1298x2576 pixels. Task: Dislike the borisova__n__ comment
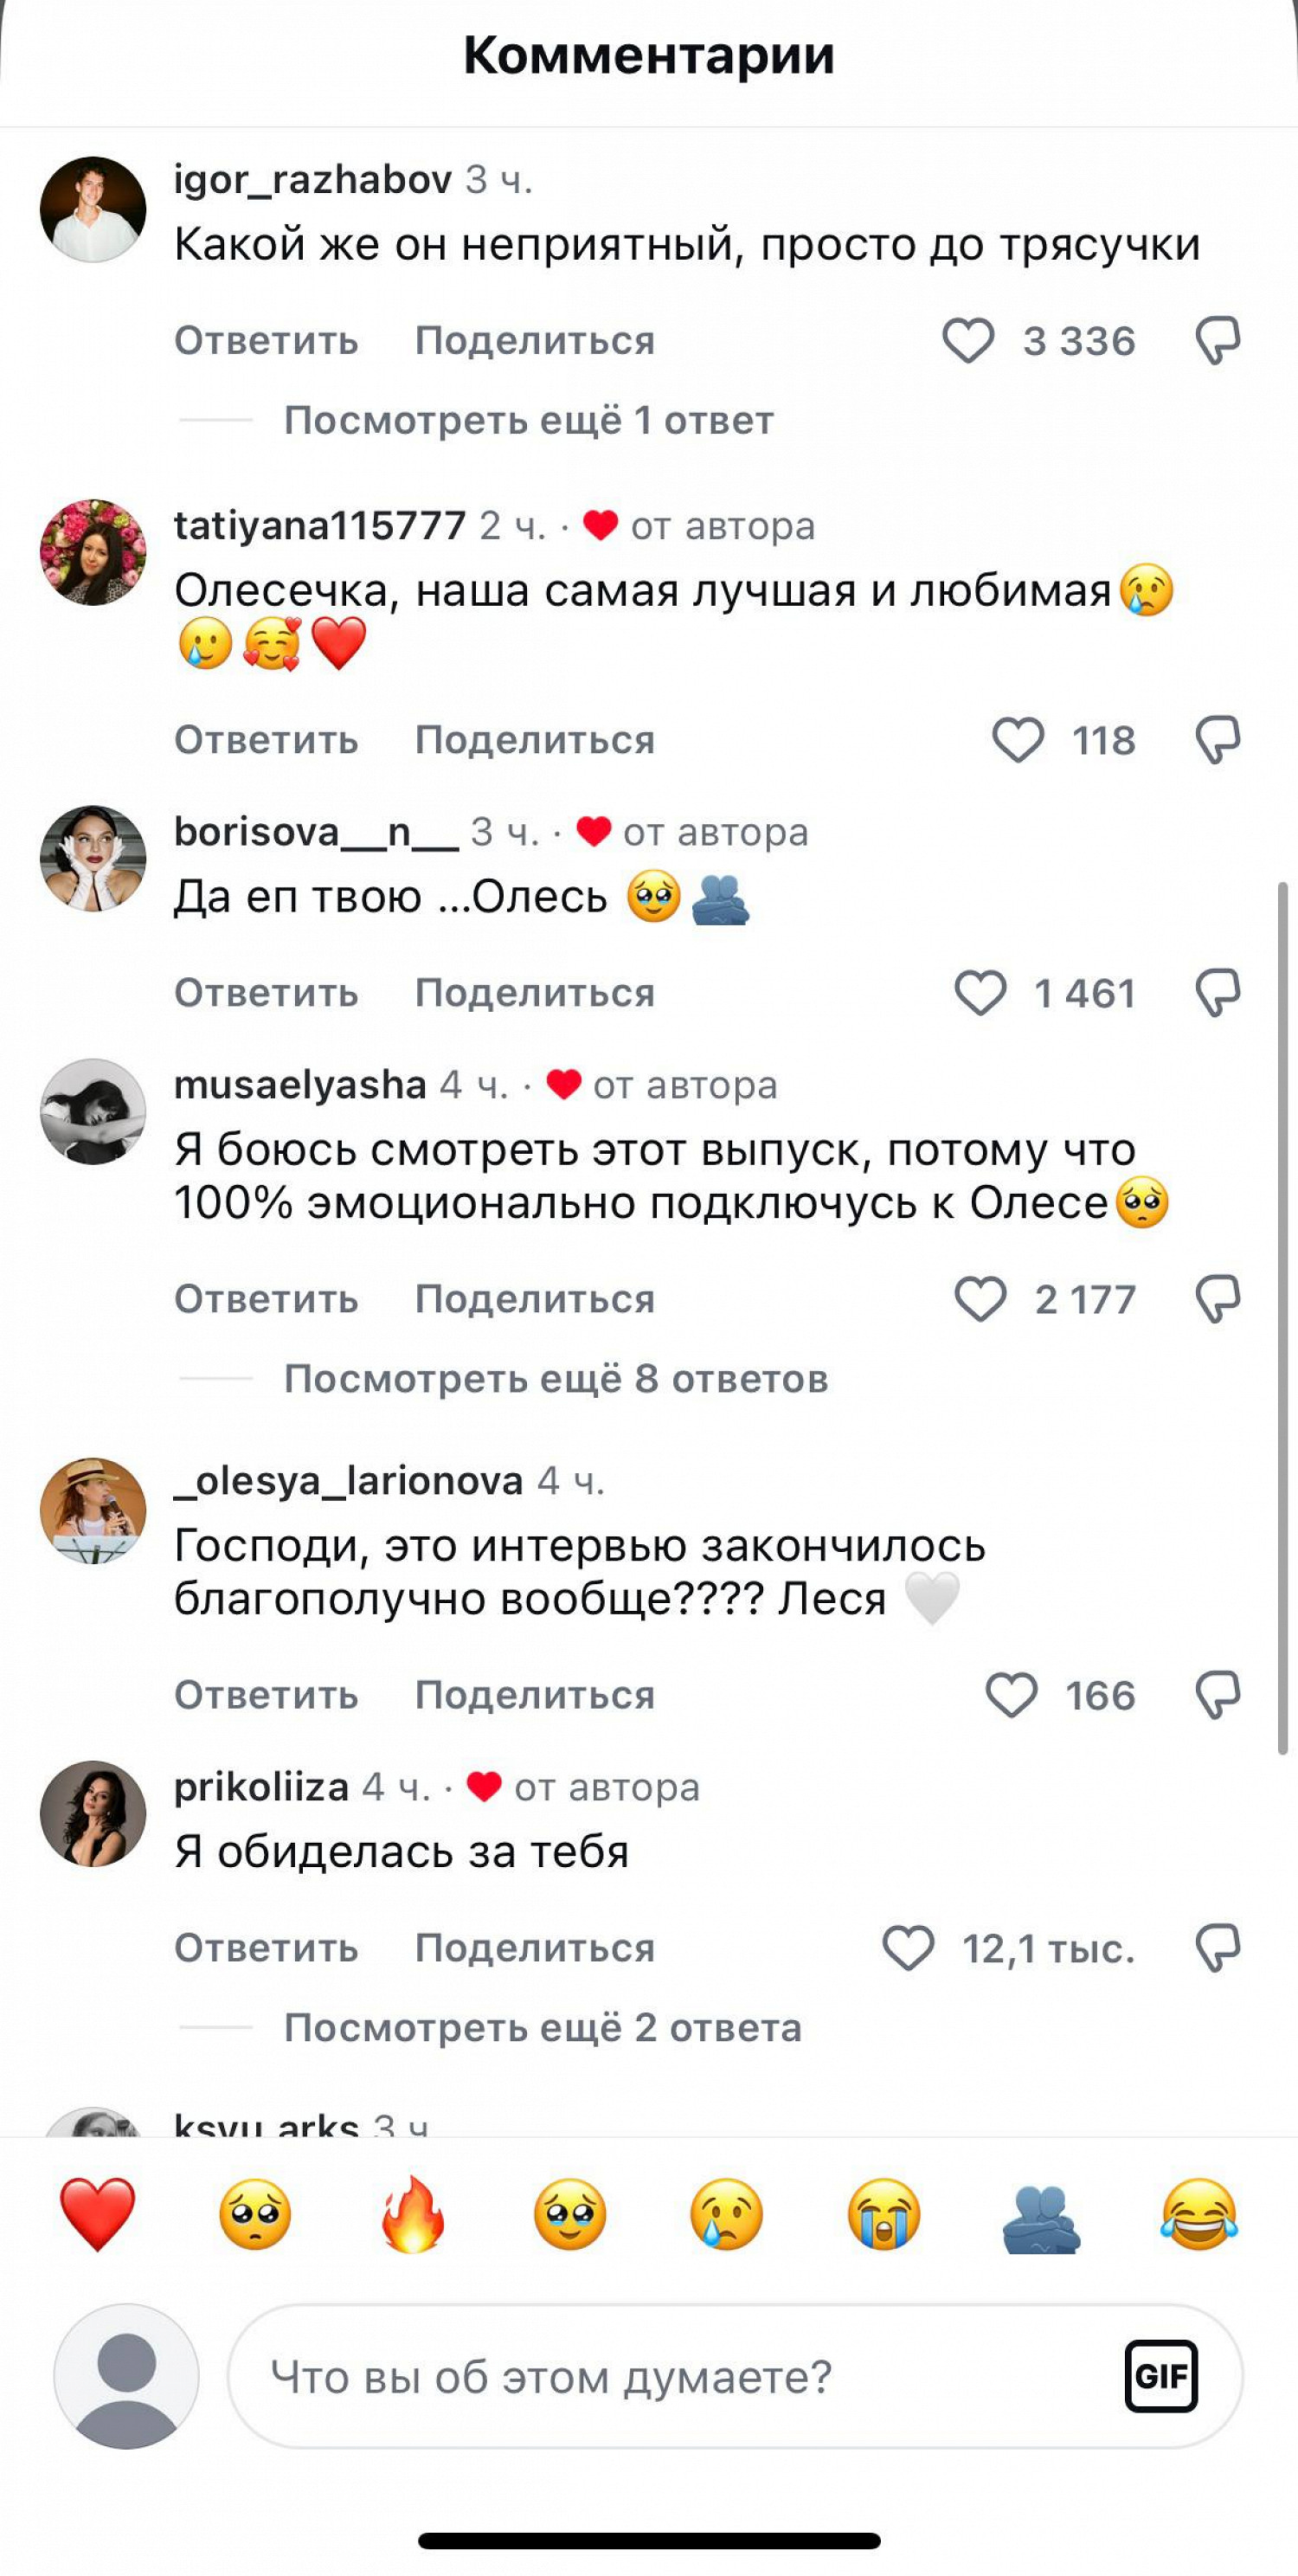tap(1218, 993)
